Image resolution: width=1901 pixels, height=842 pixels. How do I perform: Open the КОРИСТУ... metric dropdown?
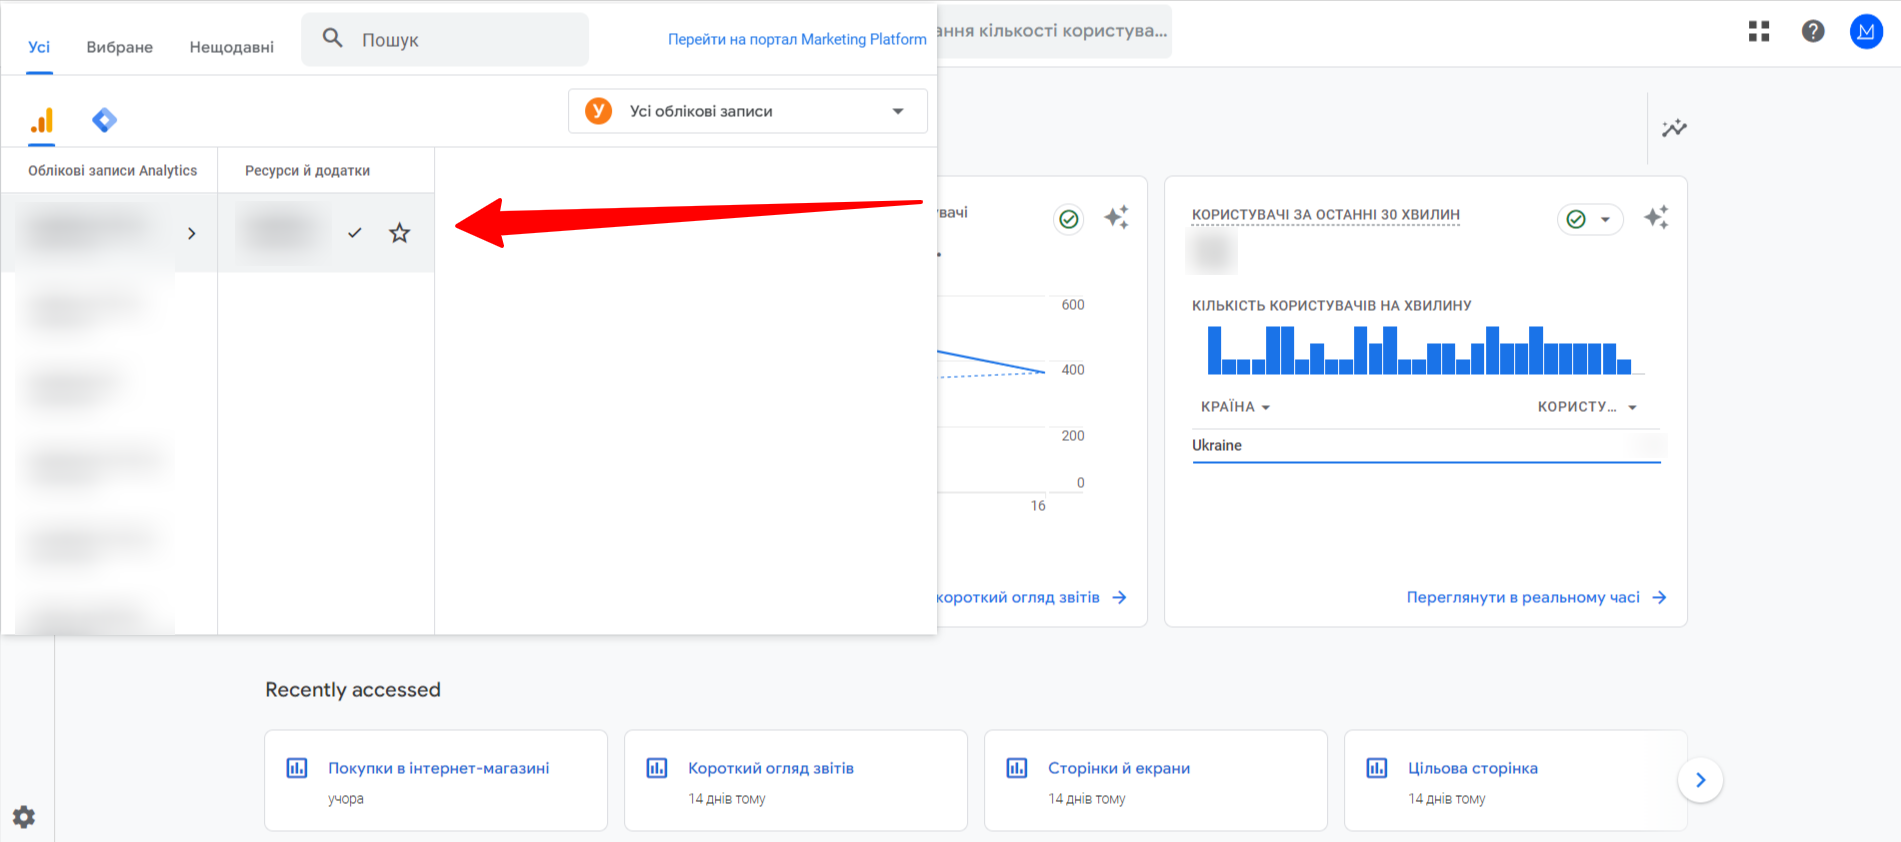click(1587, 407)
